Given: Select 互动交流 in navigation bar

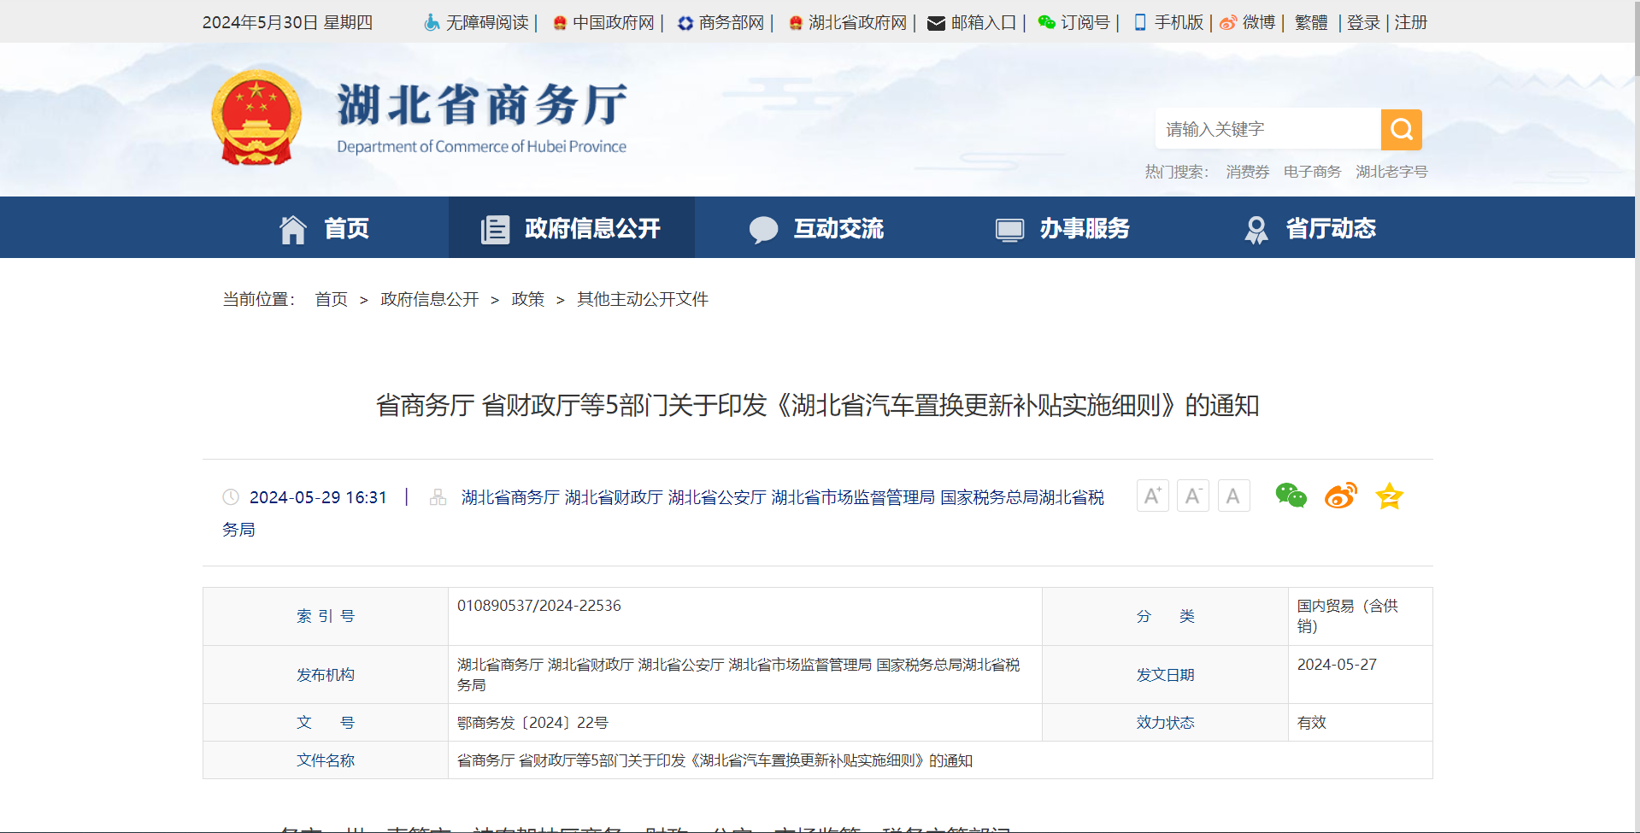Looking at the screenshot, I should point(817,229).
